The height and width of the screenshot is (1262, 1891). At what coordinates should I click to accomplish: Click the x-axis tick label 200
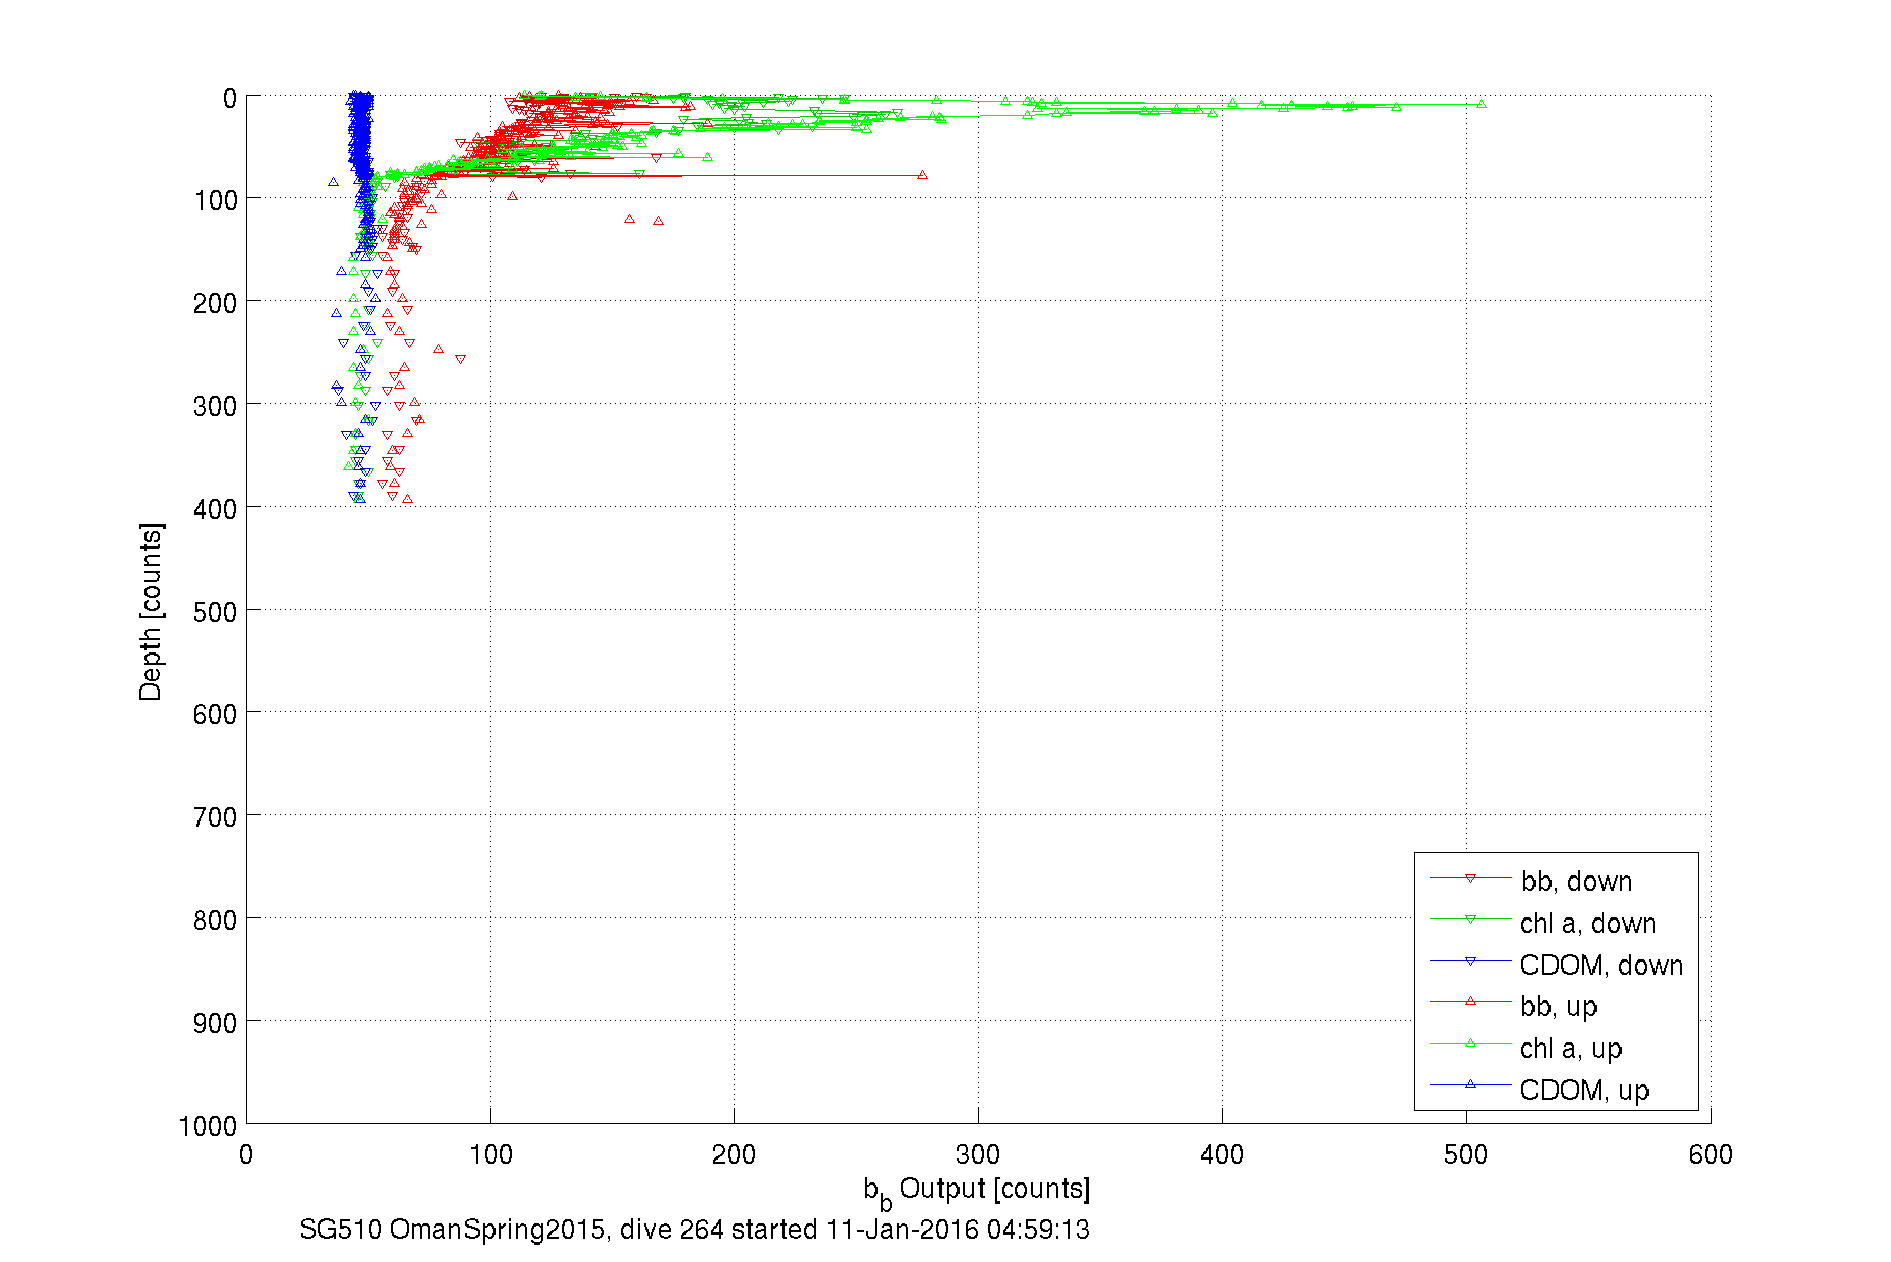[734, 1155]
